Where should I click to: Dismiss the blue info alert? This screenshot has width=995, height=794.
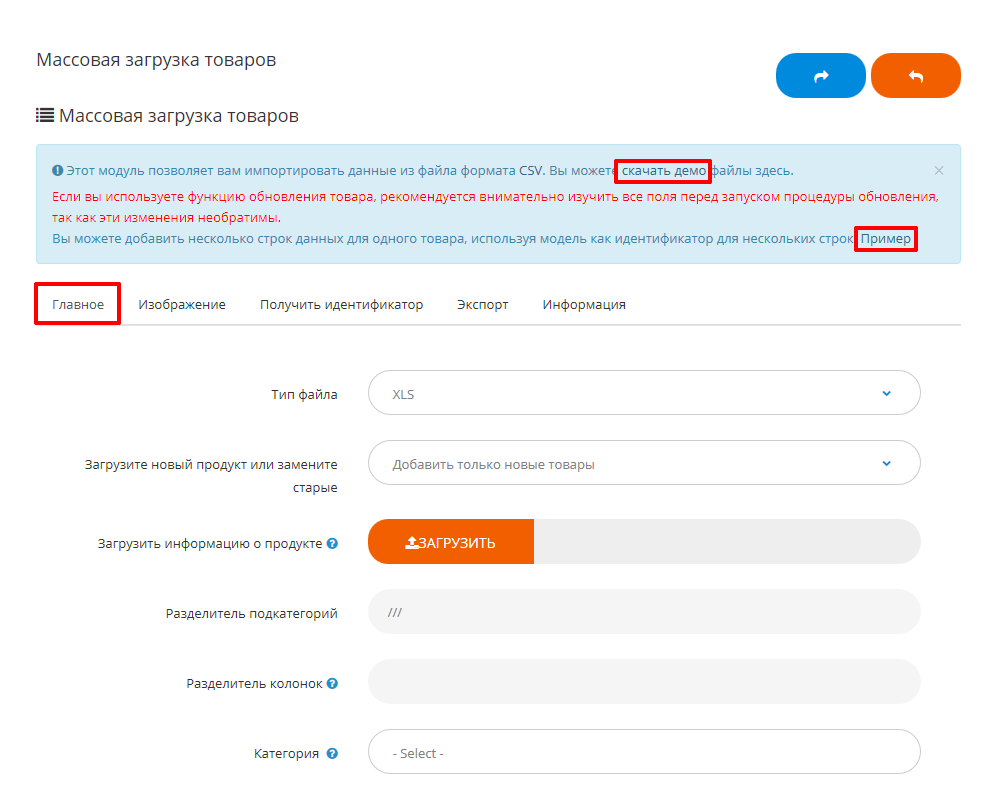[x=938, y=171]
